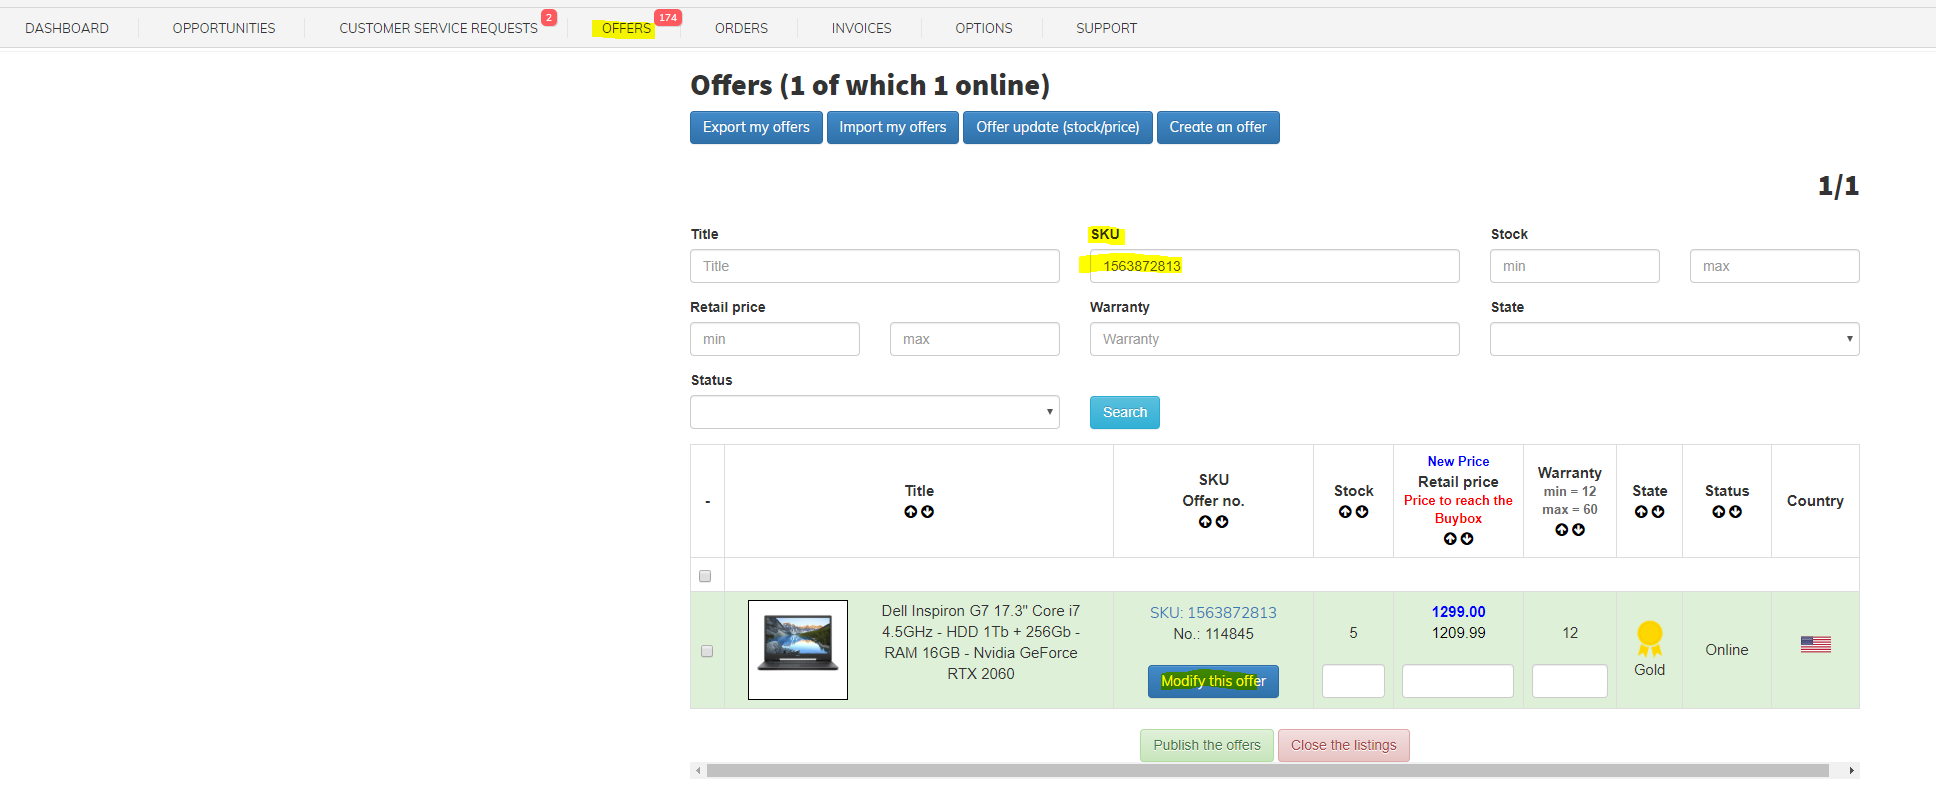
Task: Click the US flag country icon
Action: click(1816, 645)
